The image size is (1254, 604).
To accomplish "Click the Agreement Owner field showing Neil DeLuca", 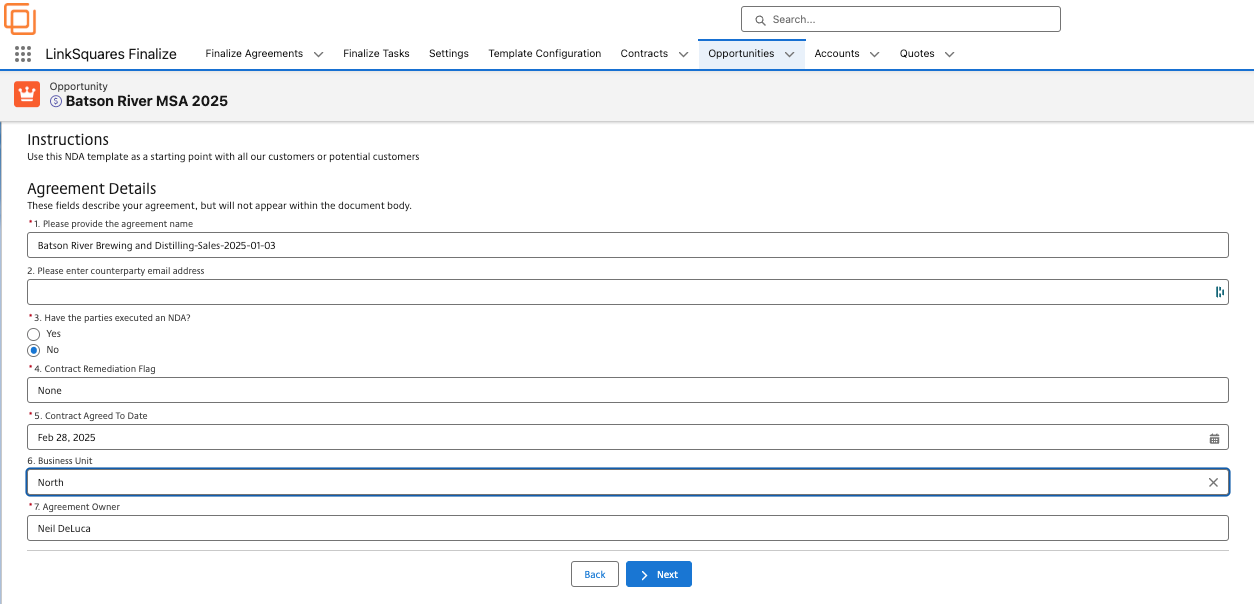I will (x=627, y=528).
